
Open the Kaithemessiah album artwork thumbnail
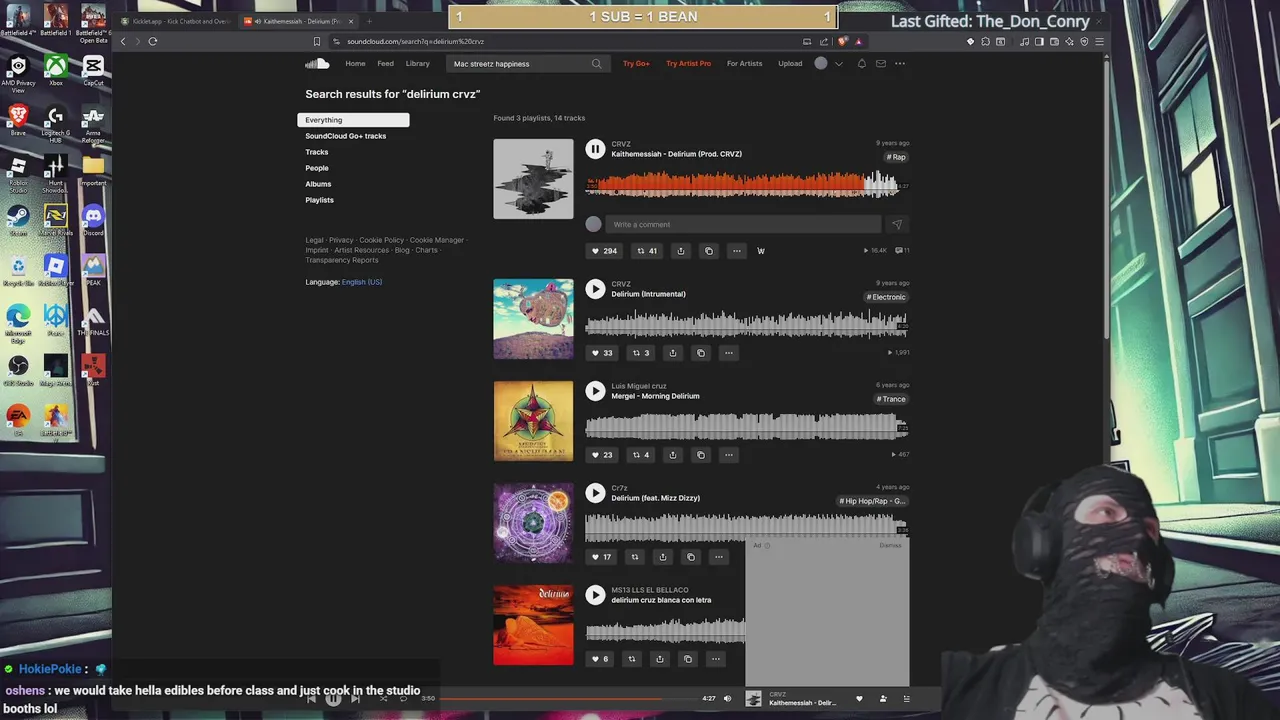coord(533,179)
